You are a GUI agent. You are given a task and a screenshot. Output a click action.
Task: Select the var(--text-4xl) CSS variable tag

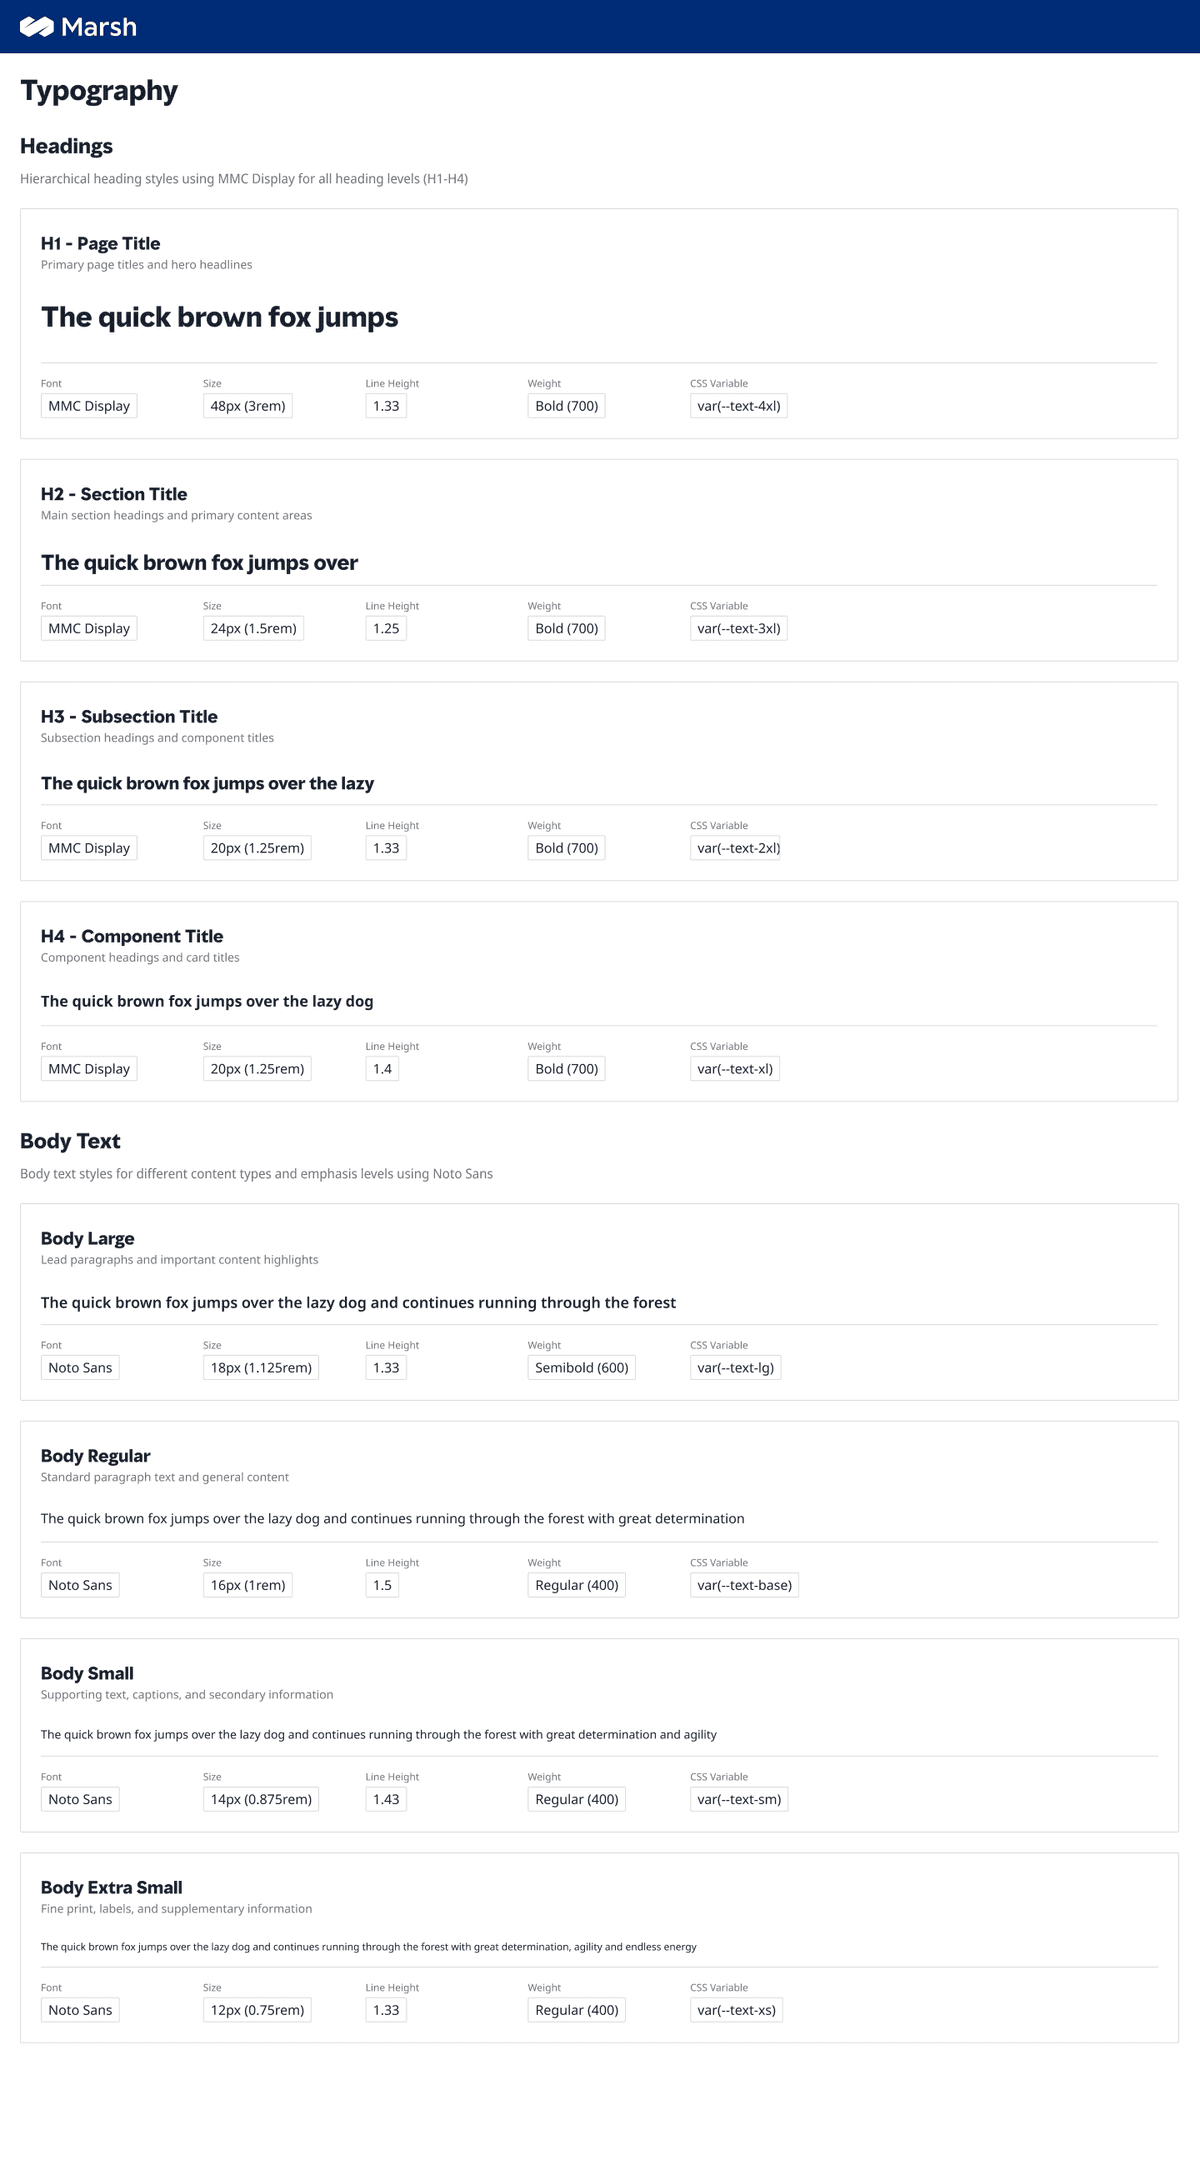739,406
